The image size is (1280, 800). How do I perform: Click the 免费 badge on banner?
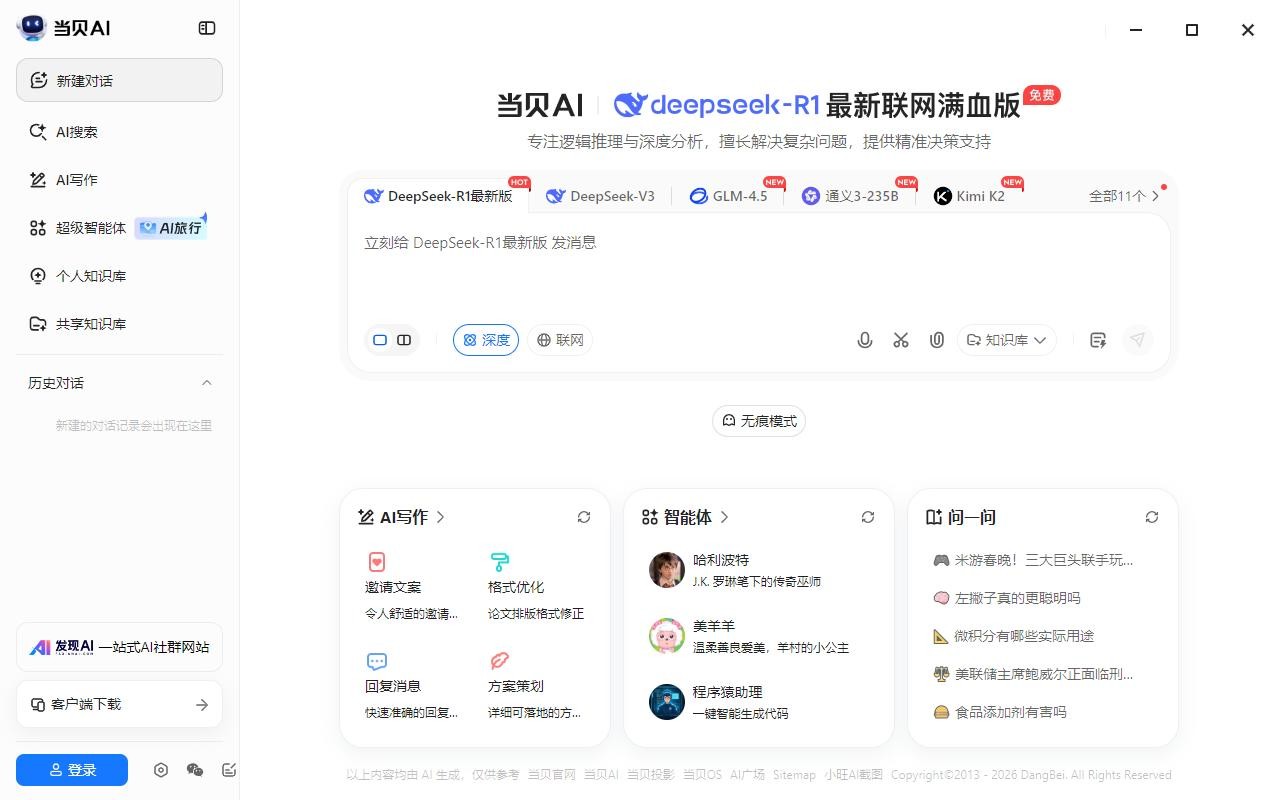tap(1042, 95)
